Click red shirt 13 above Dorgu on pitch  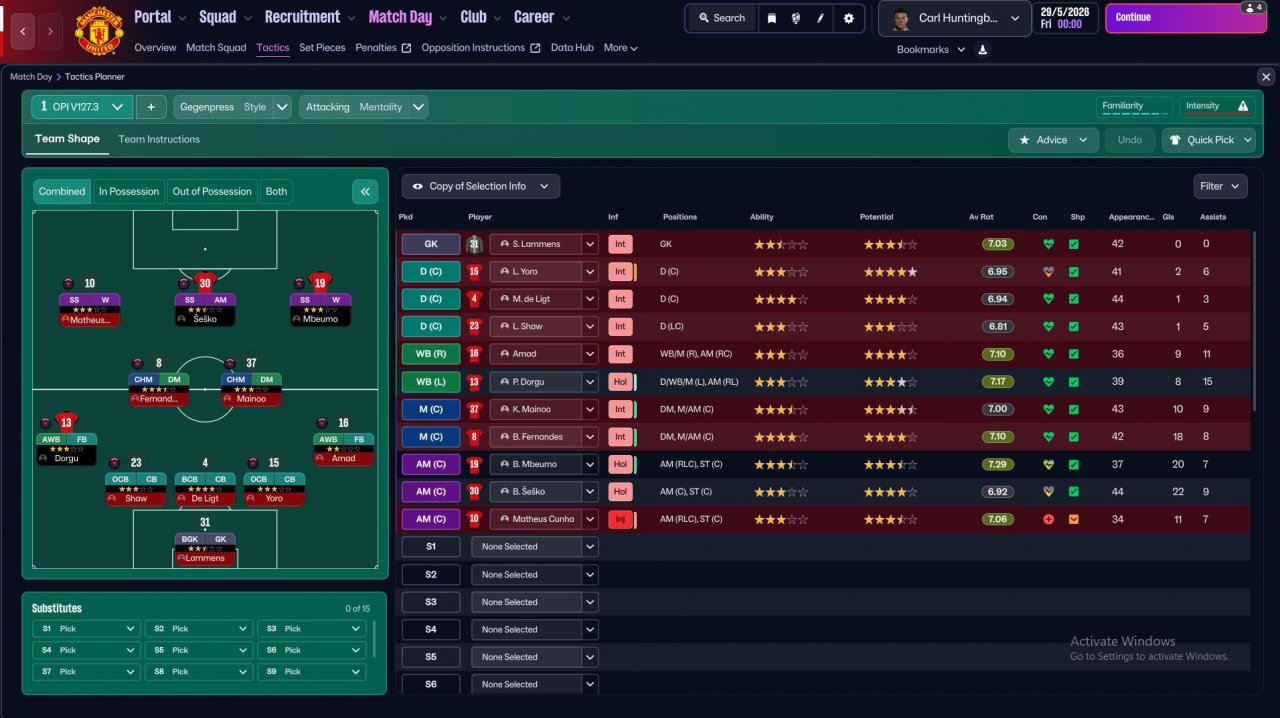[66, 422]
